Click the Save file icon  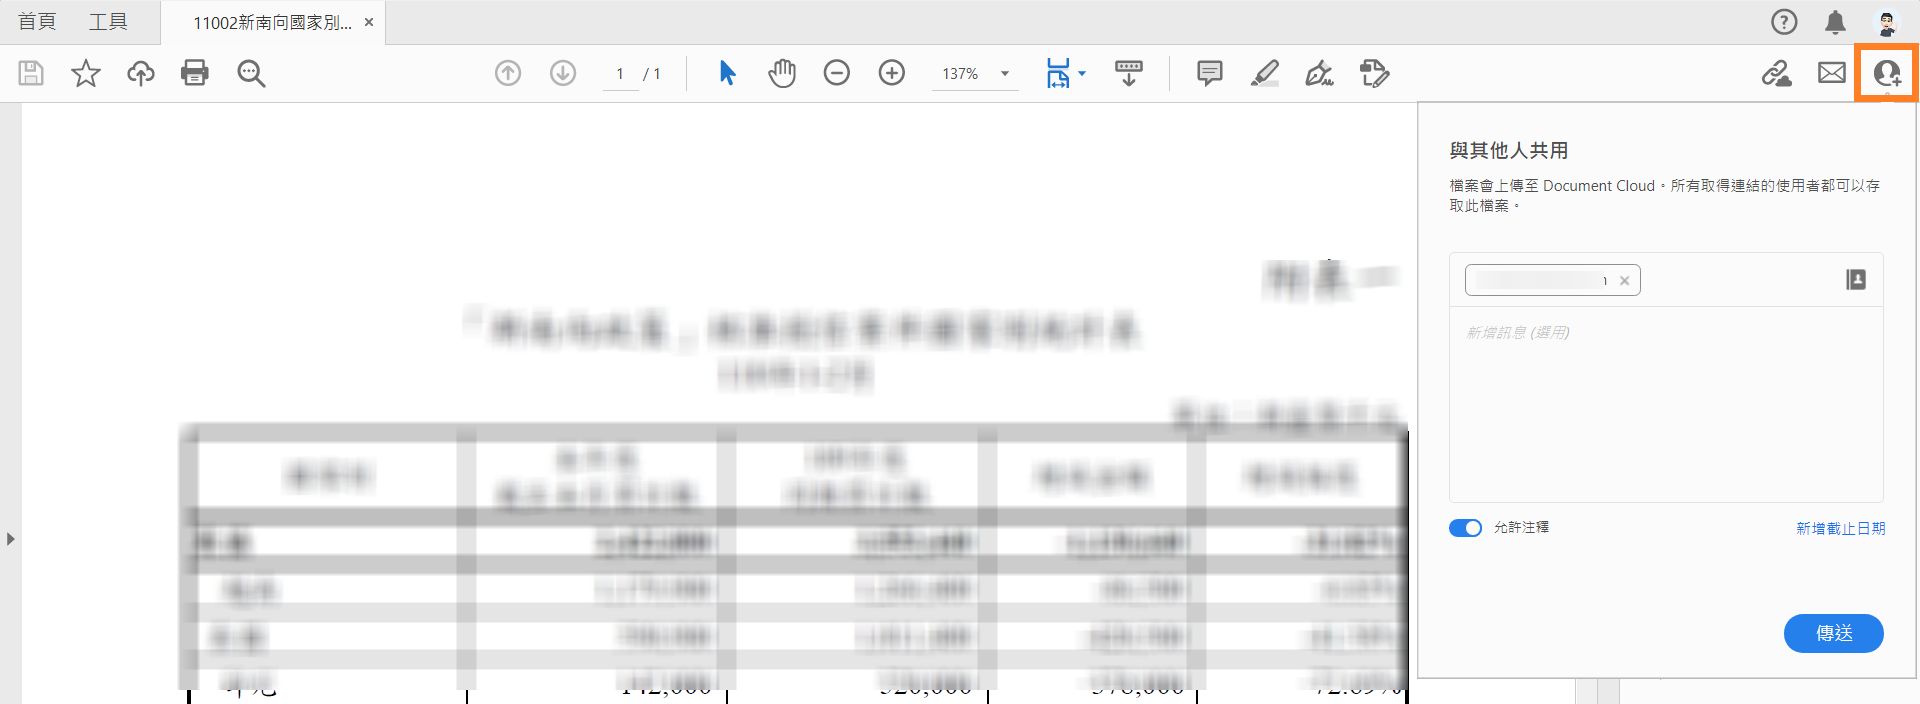pyautogui.click(x=31, y=73)
